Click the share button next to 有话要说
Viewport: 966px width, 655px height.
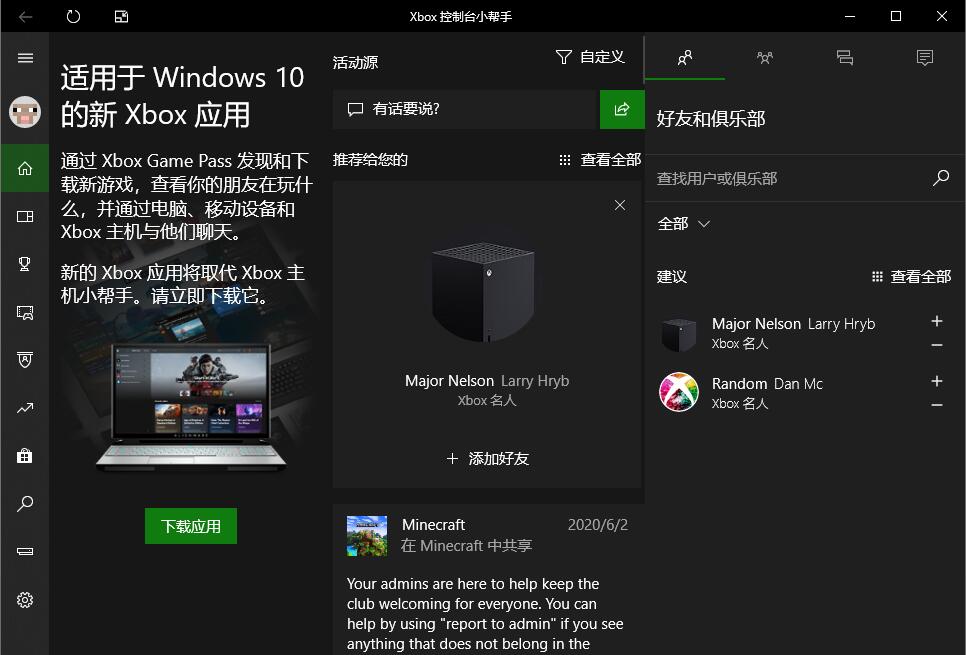click(x=621, y=109)
